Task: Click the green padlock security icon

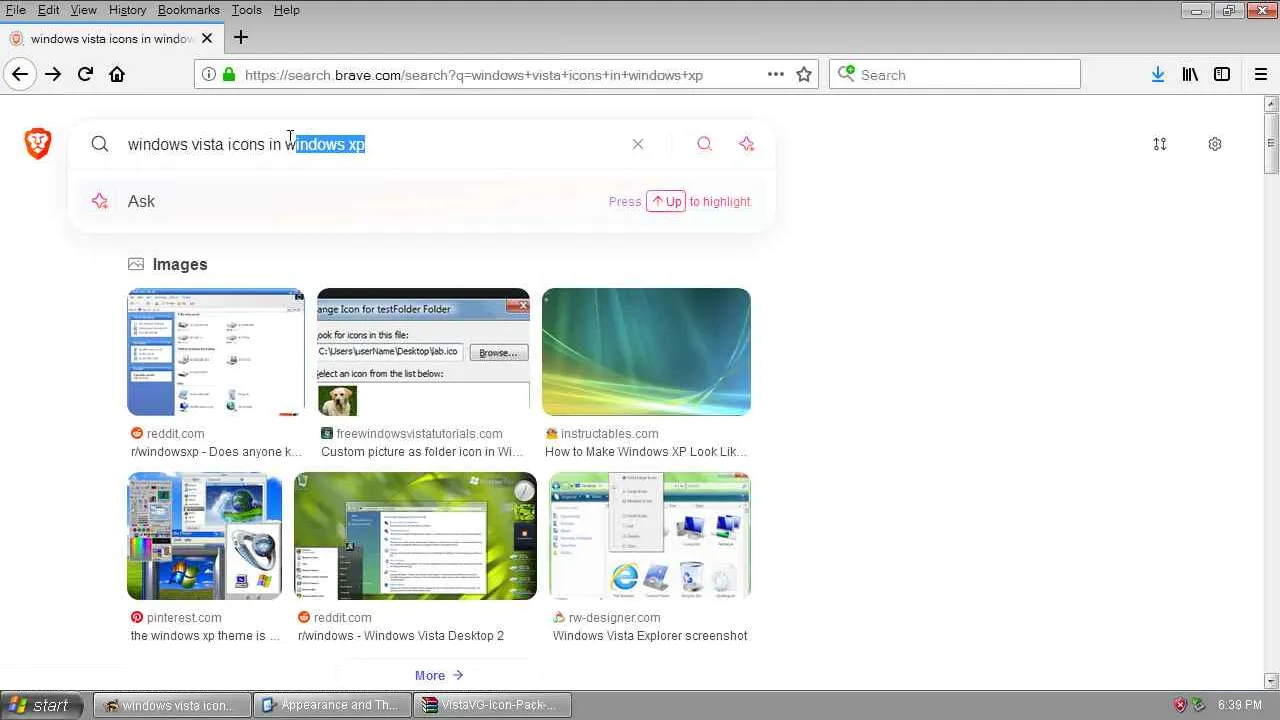Action: click(229, 74)
